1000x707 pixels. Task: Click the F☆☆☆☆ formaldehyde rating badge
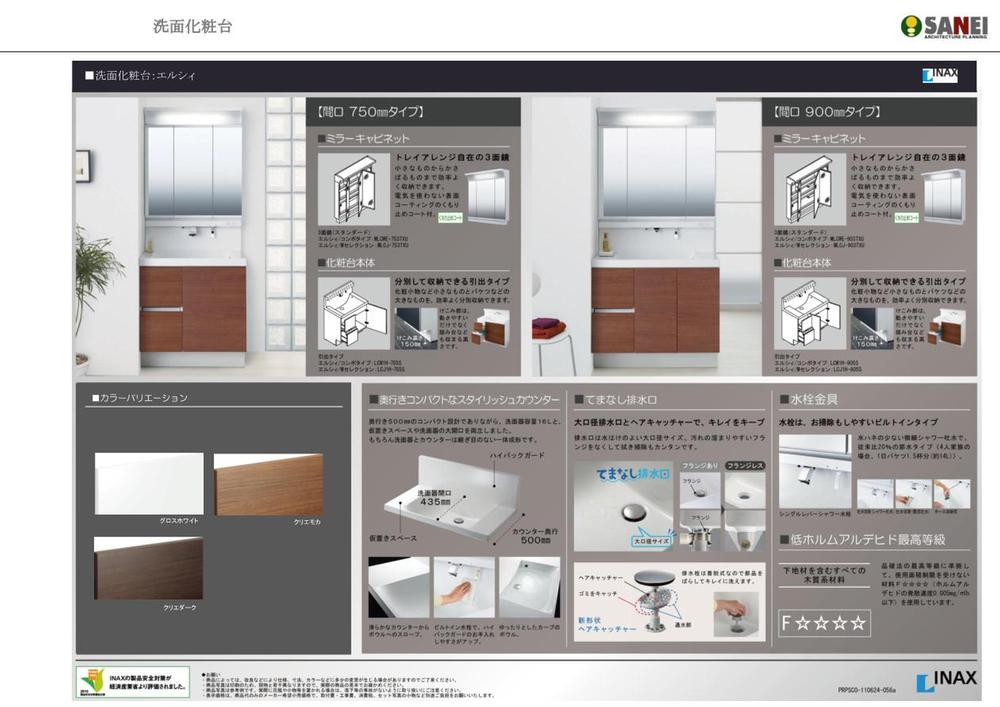[x=824, y=622]
